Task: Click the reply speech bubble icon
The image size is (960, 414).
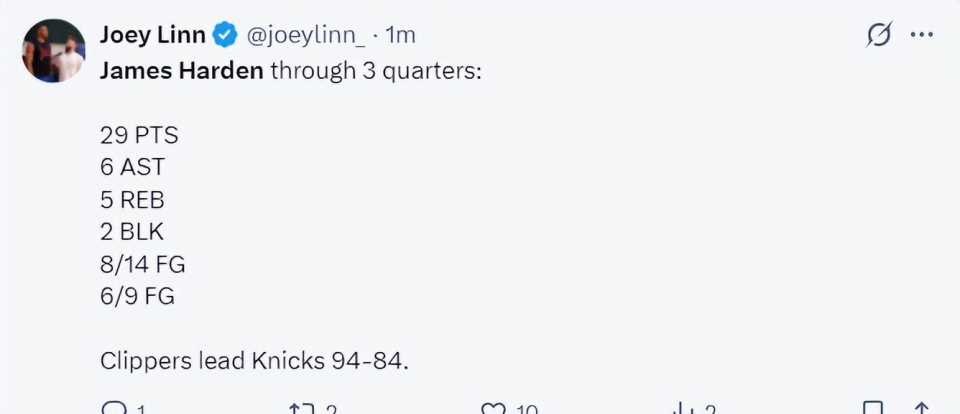Action: pyautogui.click(x=112, y=408)
